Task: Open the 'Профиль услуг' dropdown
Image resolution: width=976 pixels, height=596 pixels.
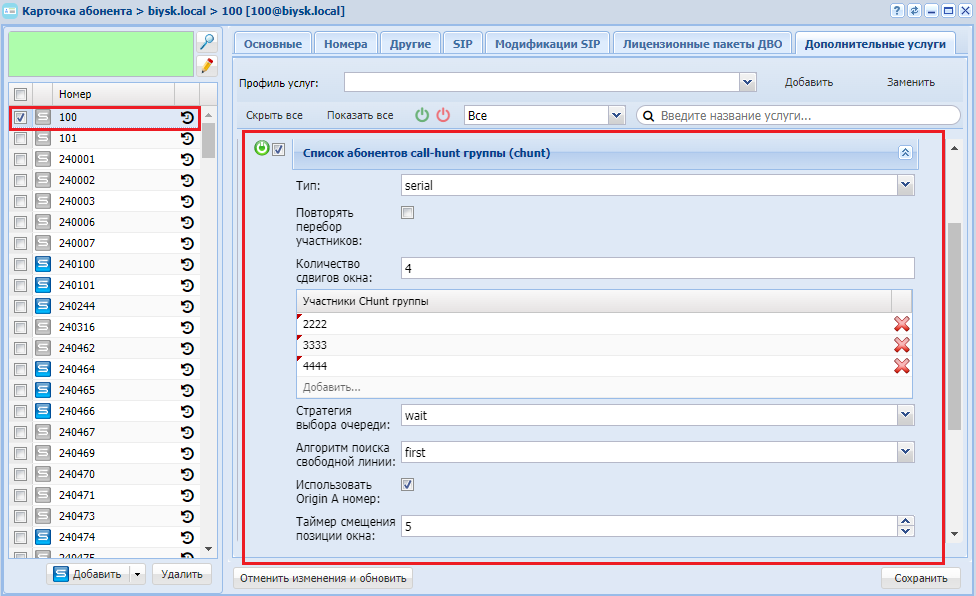Action: [747, 82]
